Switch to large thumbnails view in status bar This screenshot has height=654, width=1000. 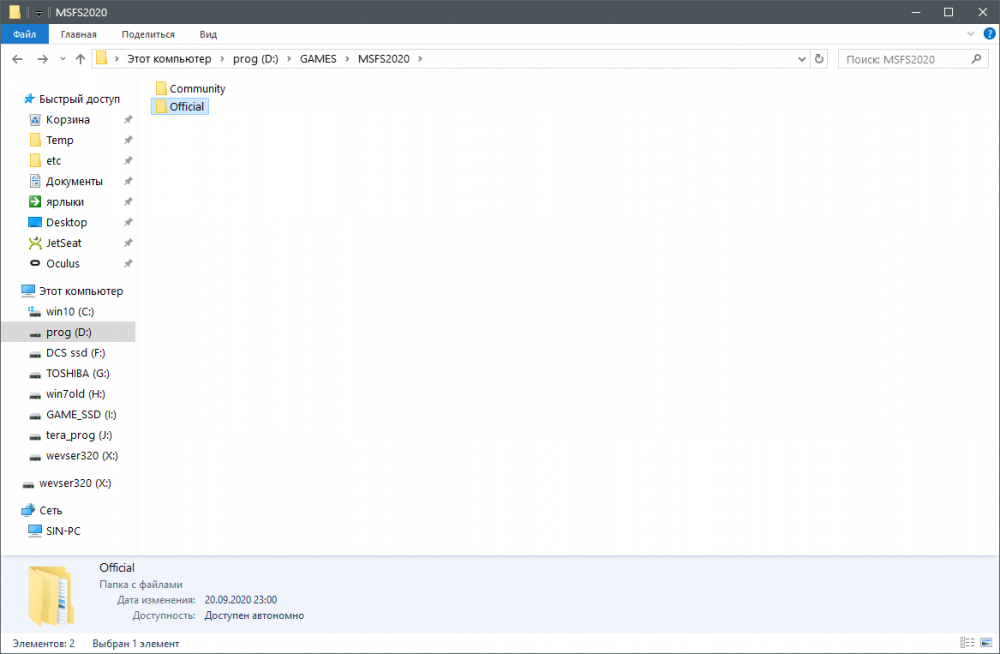[985, 643]
